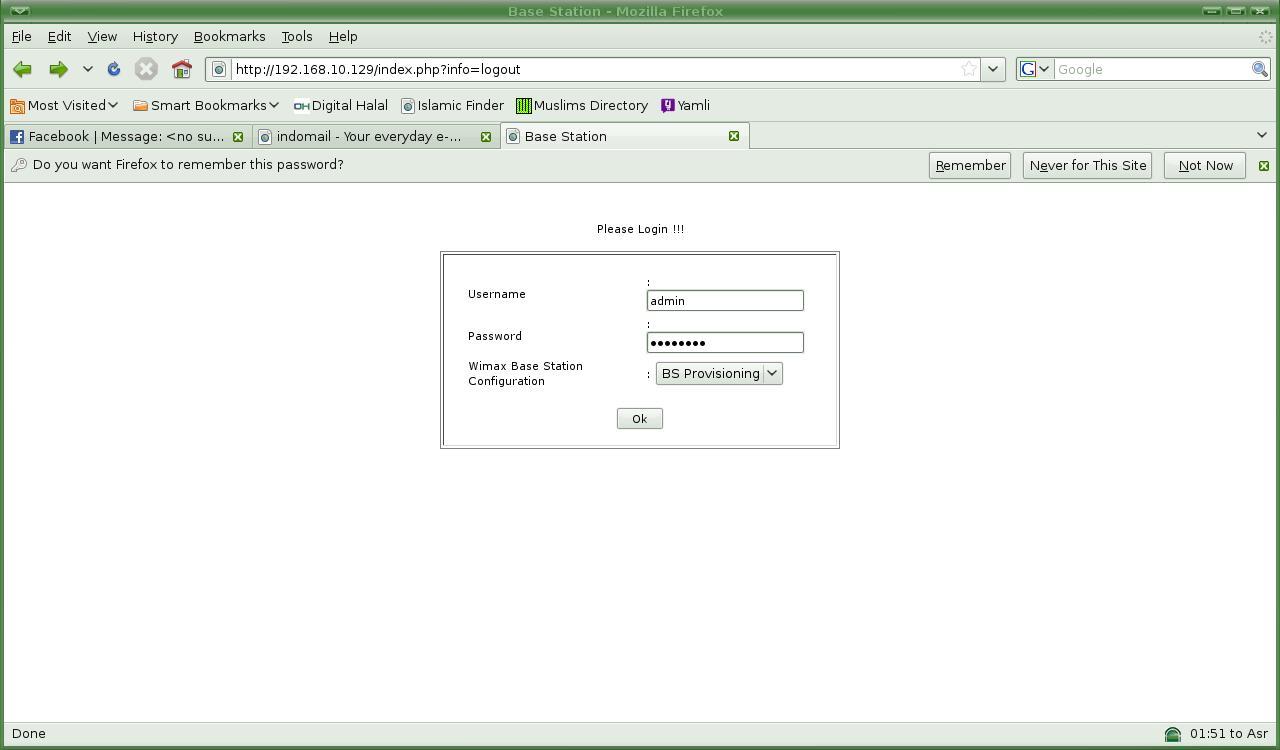Open the Muslims Directory bookmark
This screenshot has width=1280, height=750.
pyautogui.click(x=582, y=105)
